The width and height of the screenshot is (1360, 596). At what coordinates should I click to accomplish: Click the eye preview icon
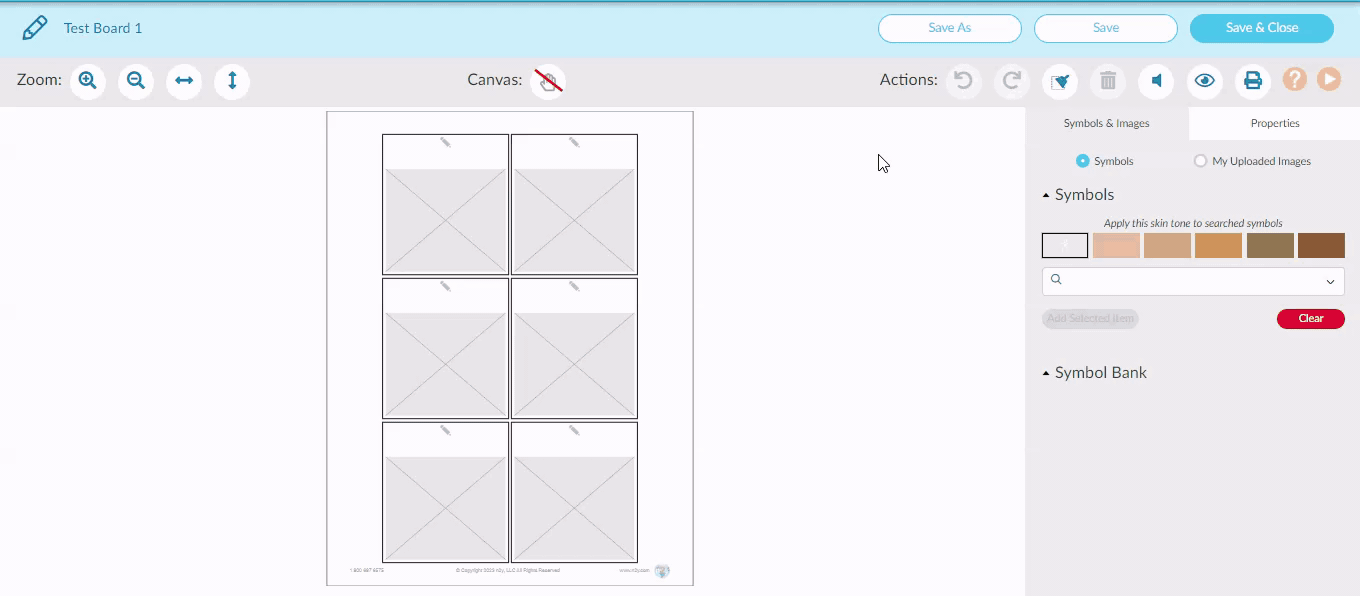[x=1204, y=81]
